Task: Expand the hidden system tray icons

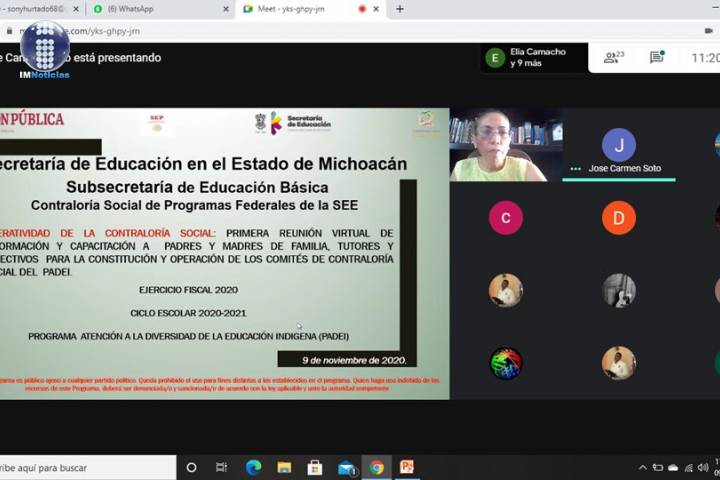Action: pyautogui.click(x=643, y=467)
